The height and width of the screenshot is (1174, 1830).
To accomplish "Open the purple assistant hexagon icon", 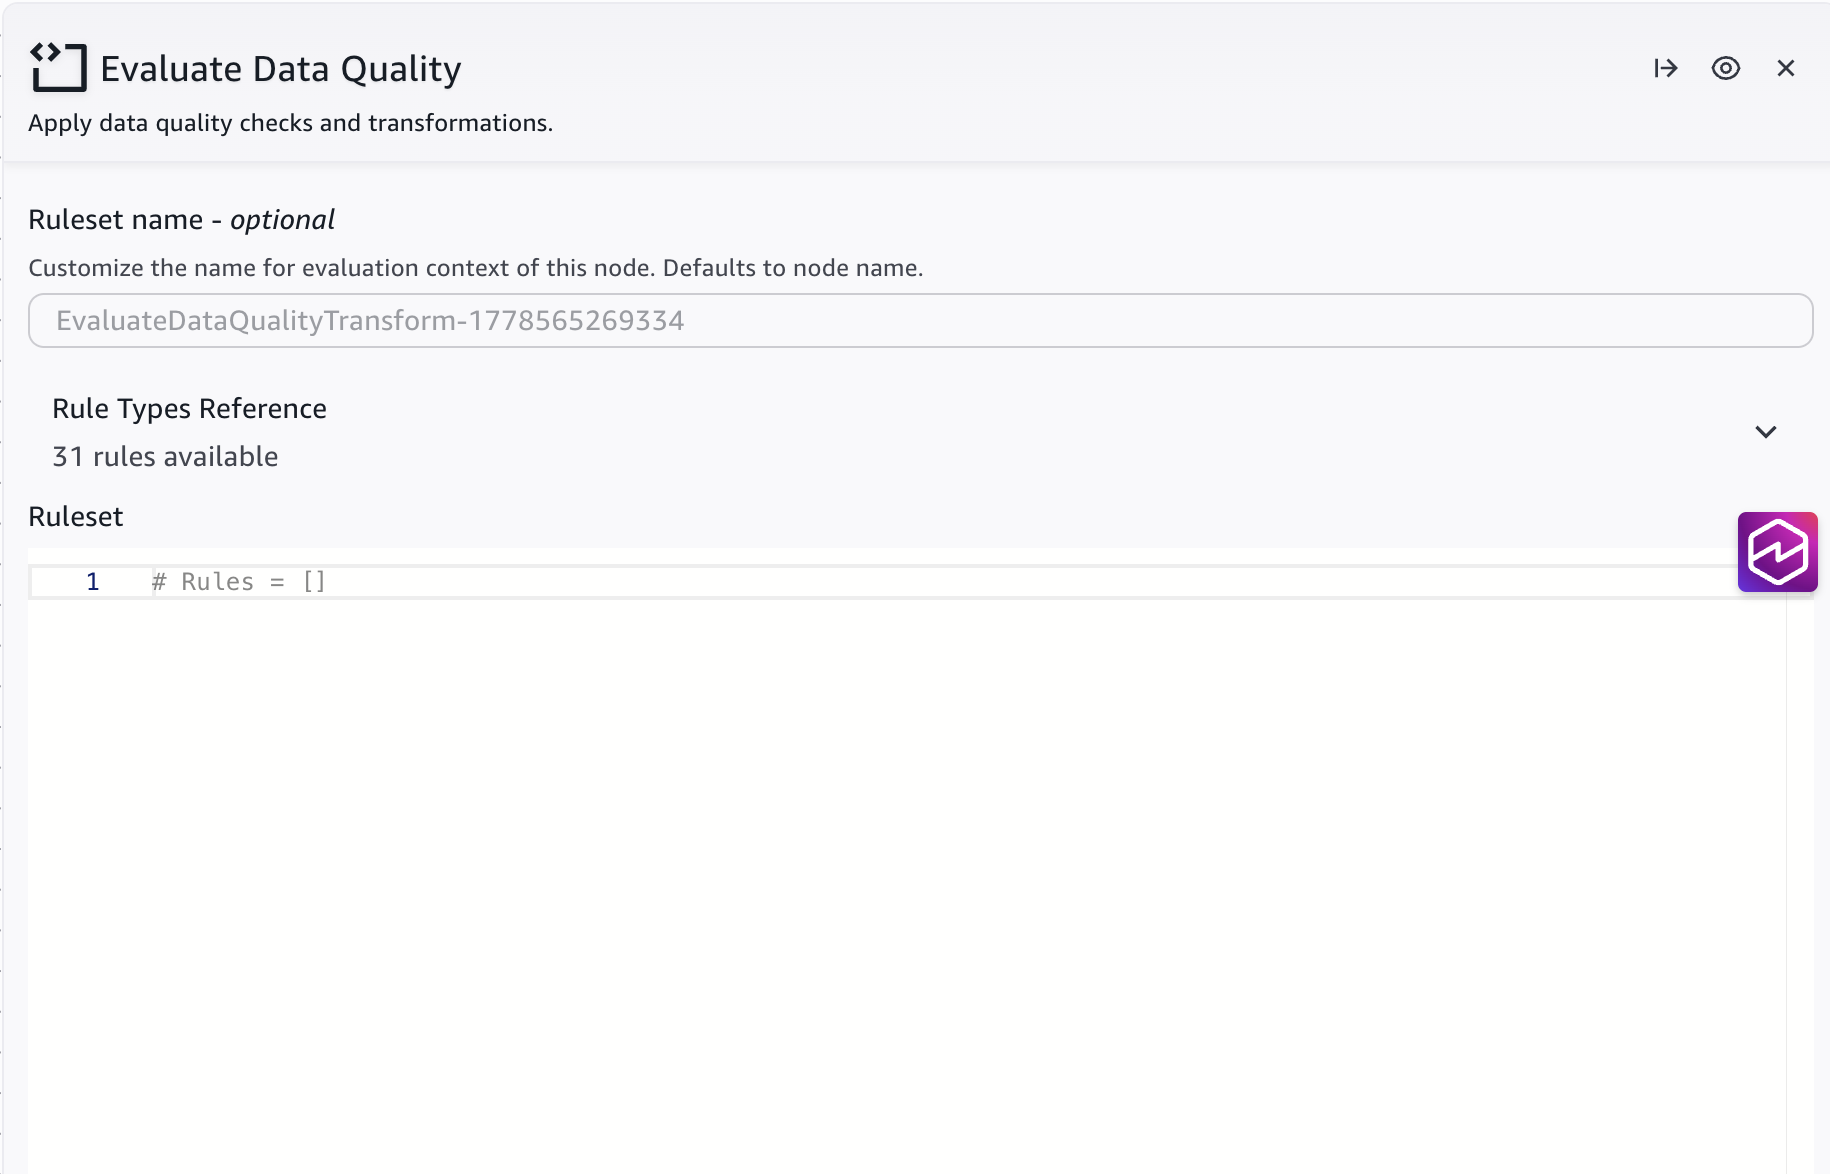I will coord(1777,552).
